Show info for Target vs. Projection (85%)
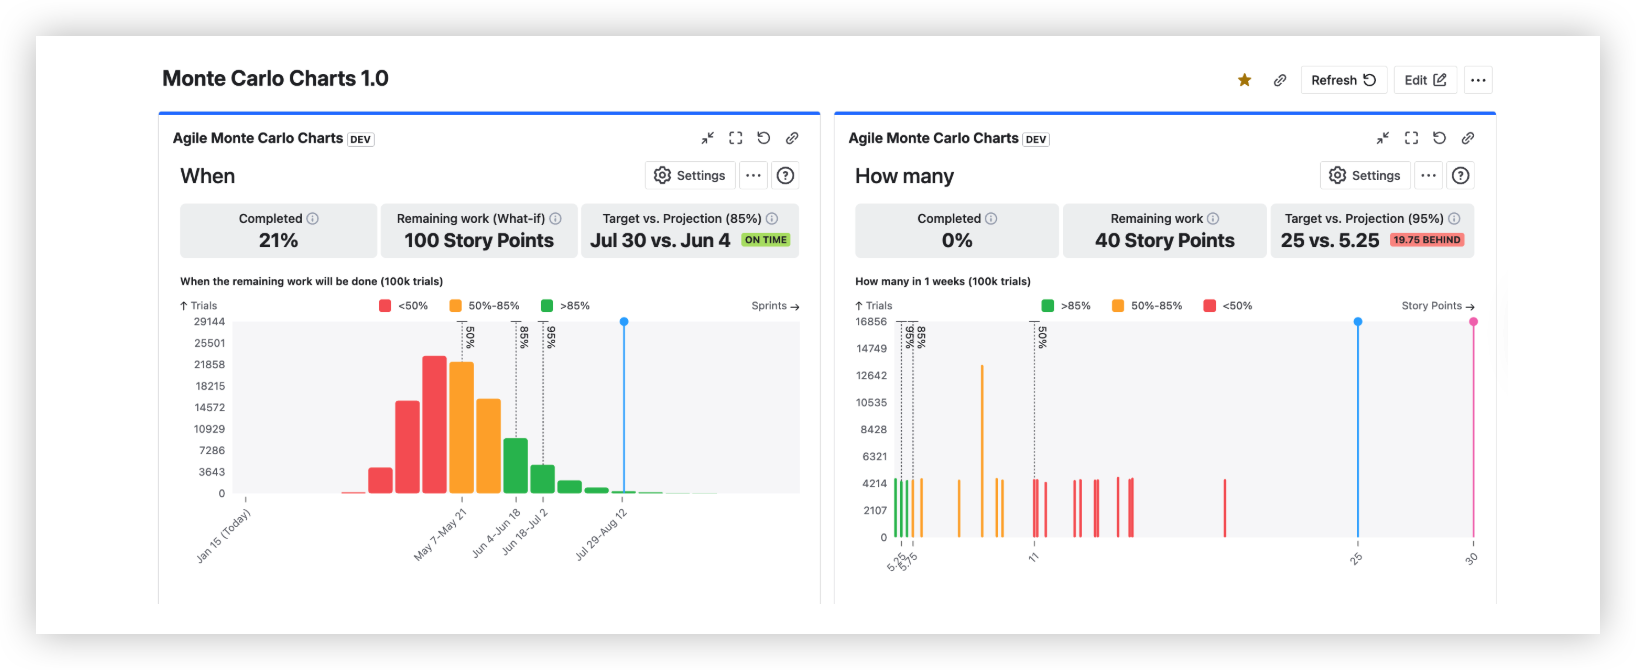 pos(772,219)
